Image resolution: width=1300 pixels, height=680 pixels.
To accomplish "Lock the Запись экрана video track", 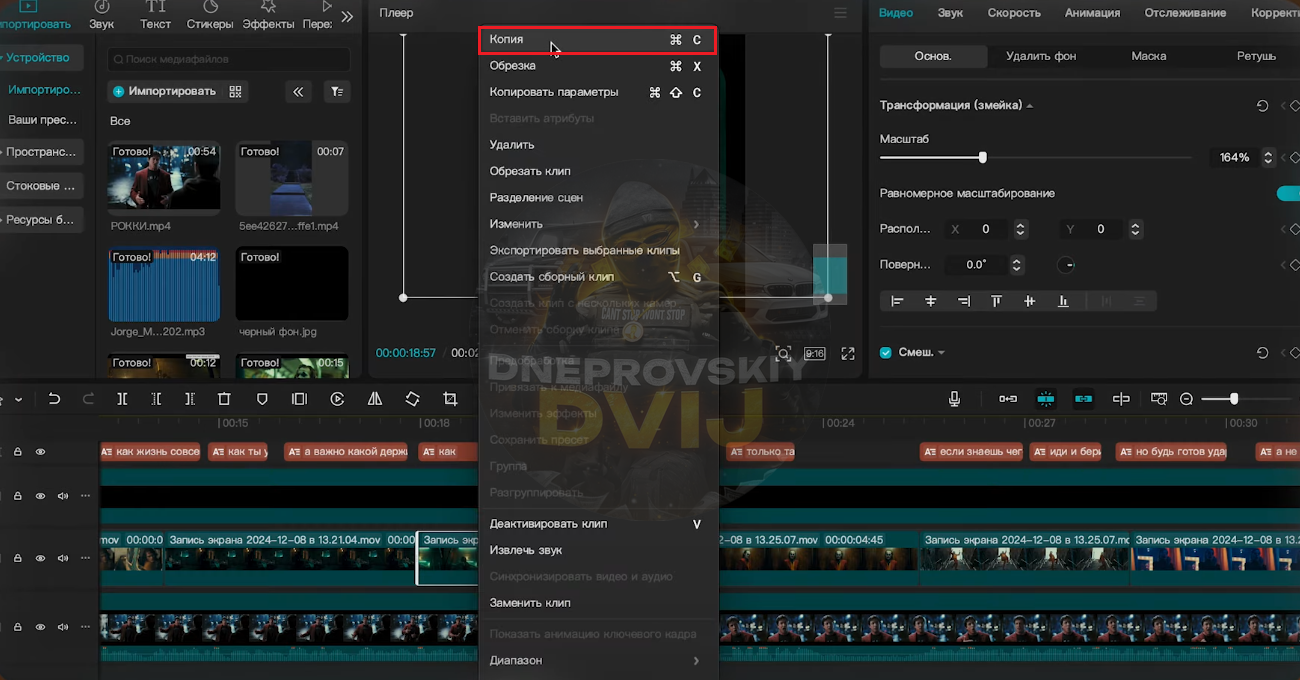I will (x=18, y=558).
